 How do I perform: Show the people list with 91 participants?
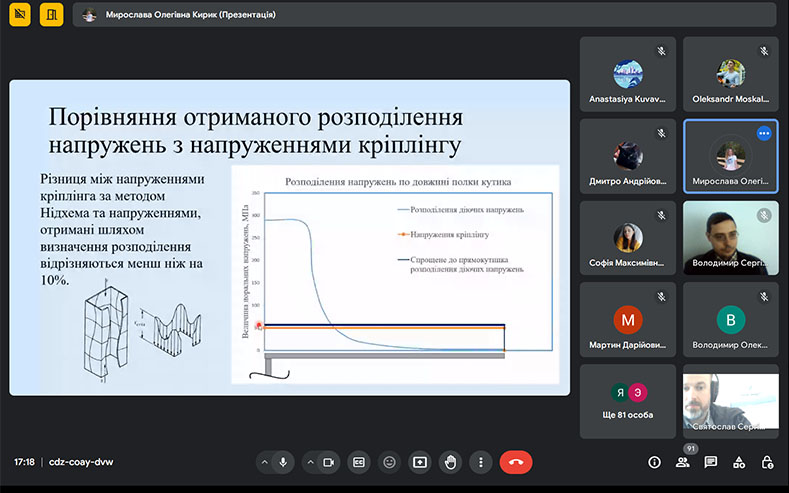click(683, 462)
